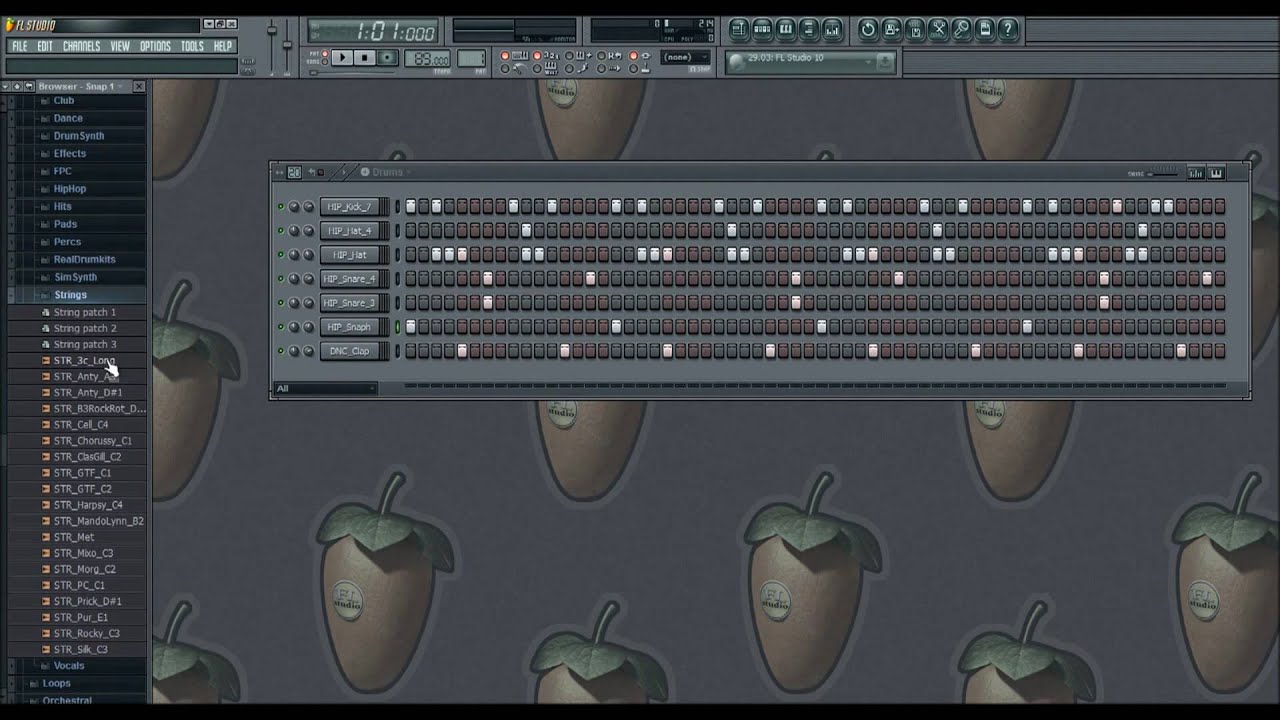The height and width of the screenshot is (720, 1280).
Task: Click the typing keyboard to piano icon
Action: click(x=520, y=55)
